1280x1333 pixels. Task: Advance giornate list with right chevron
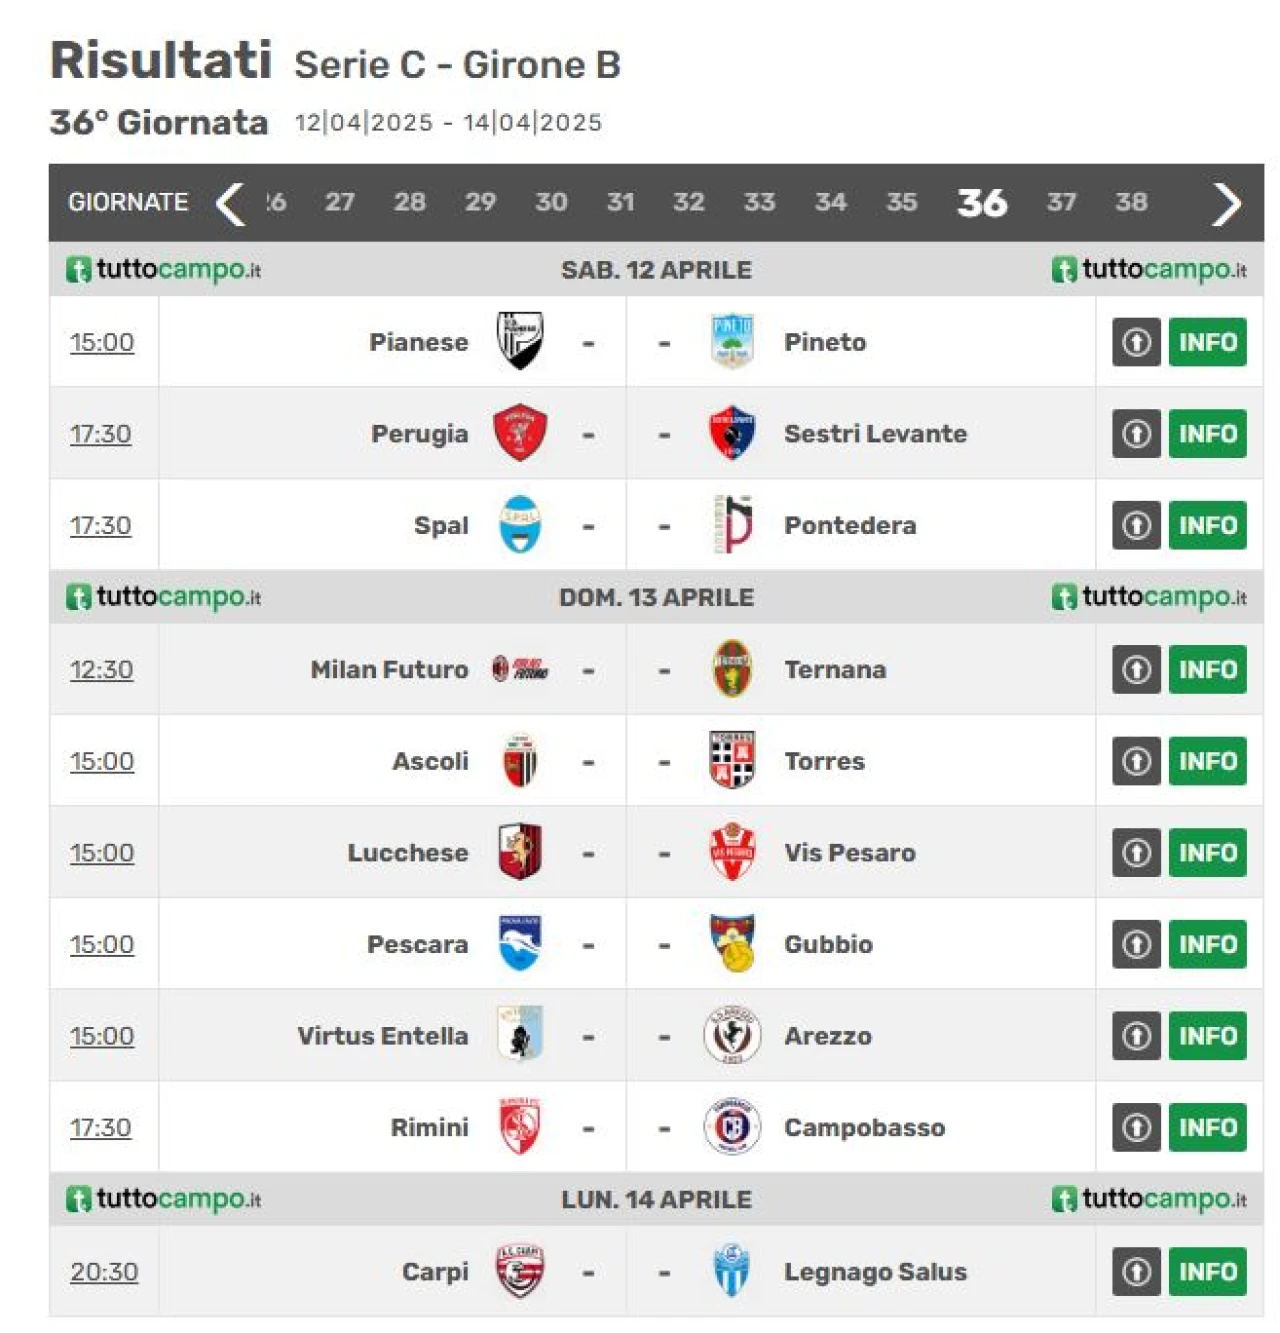point(1227,204)
